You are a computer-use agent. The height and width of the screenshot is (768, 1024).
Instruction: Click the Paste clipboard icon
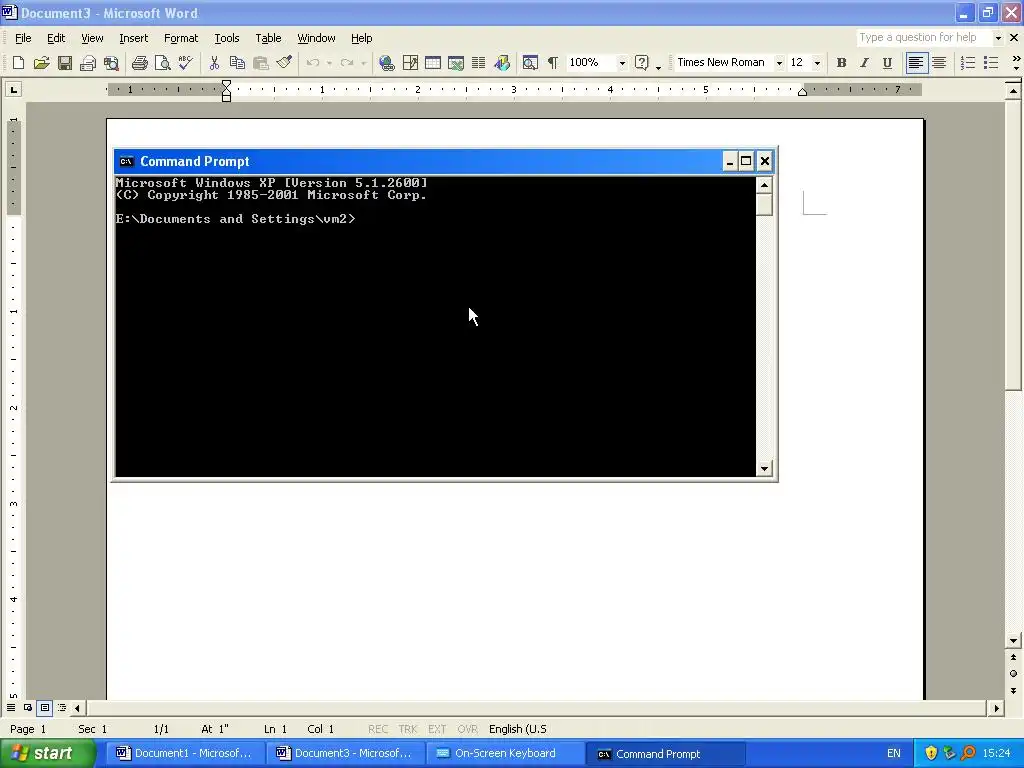click(261, 63)
